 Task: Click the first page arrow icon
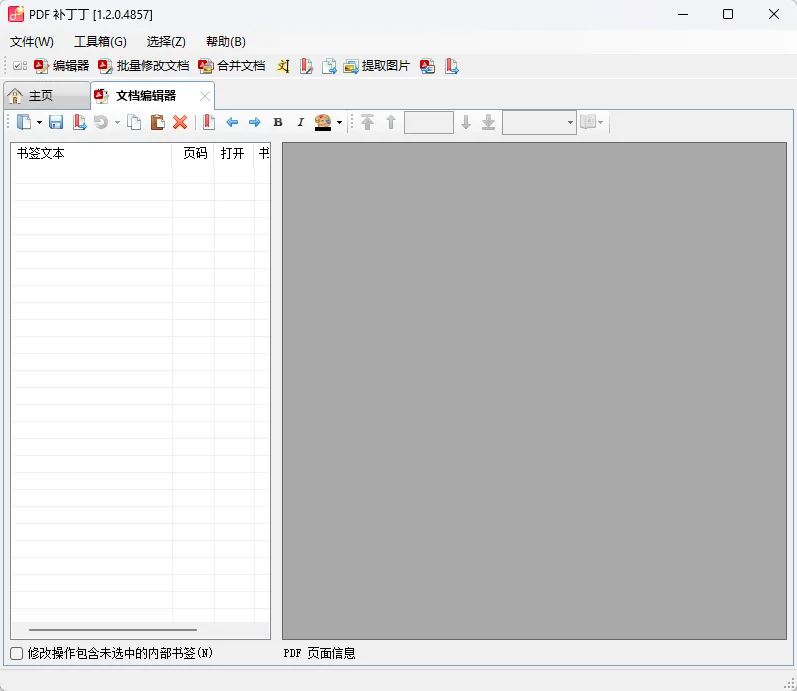367,122
